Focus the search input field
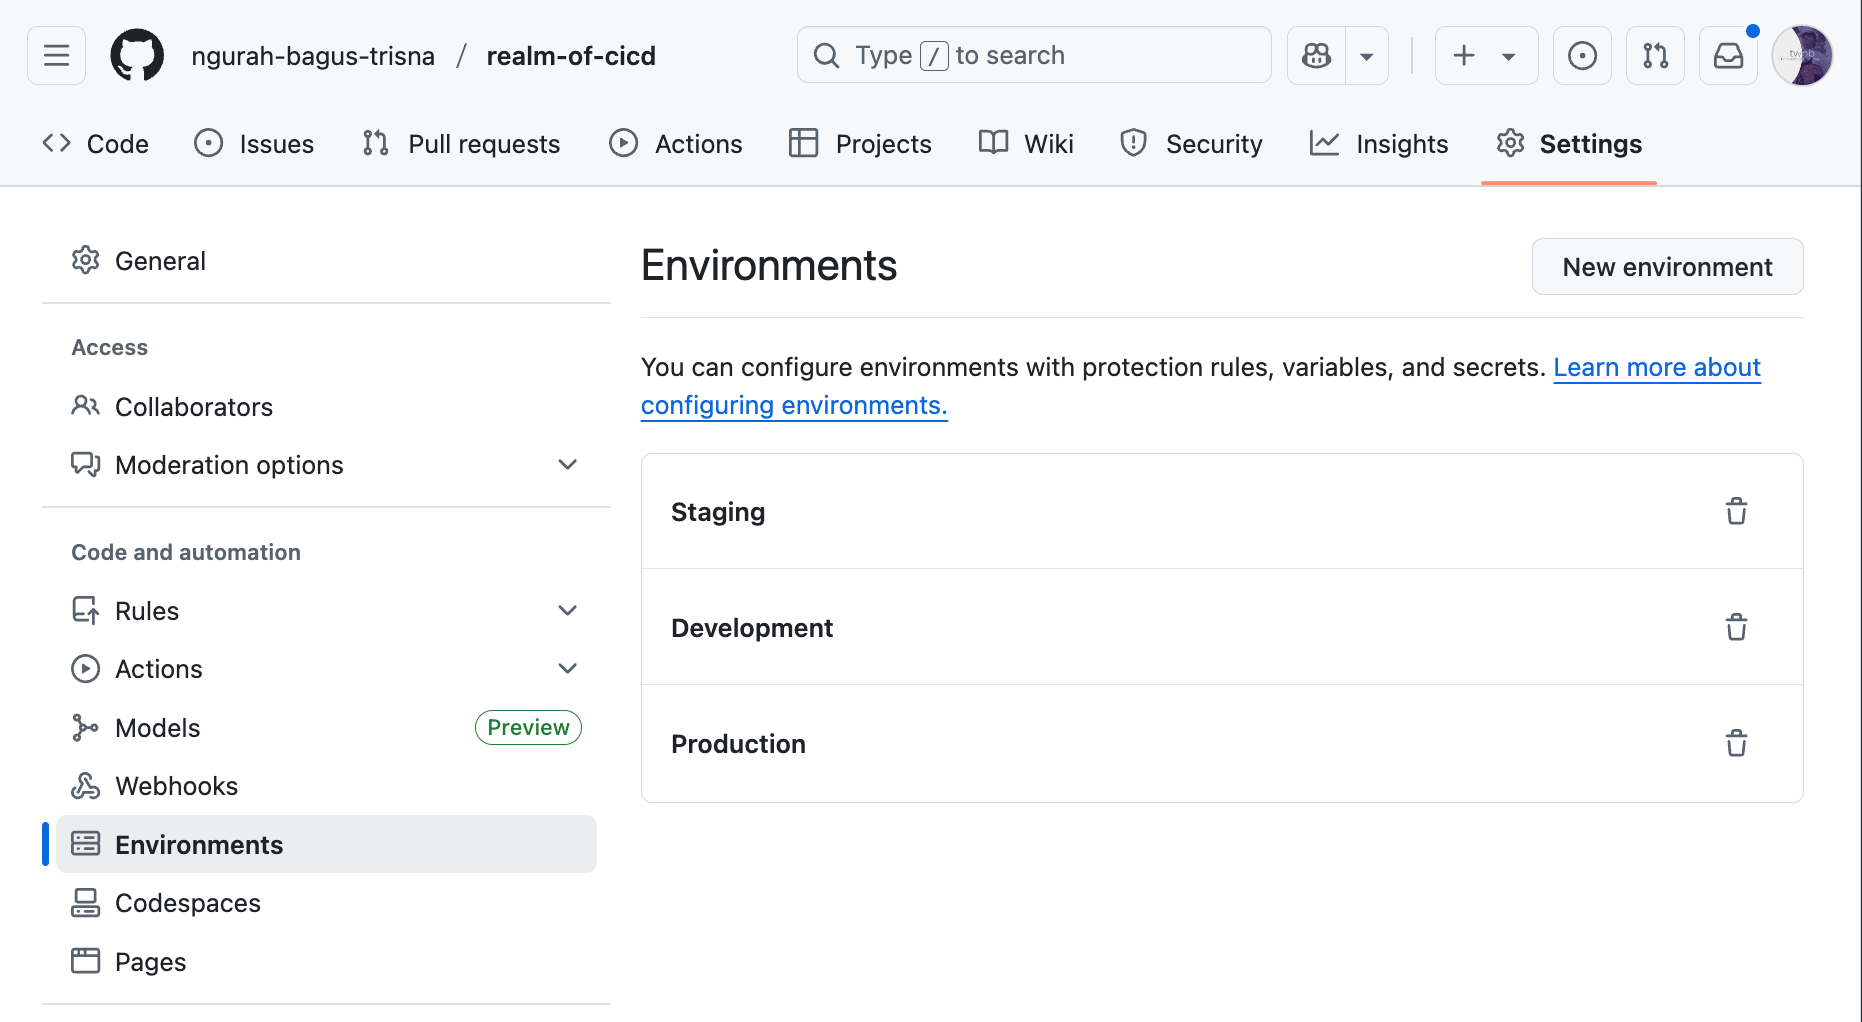 click(x=1034, y=56)
